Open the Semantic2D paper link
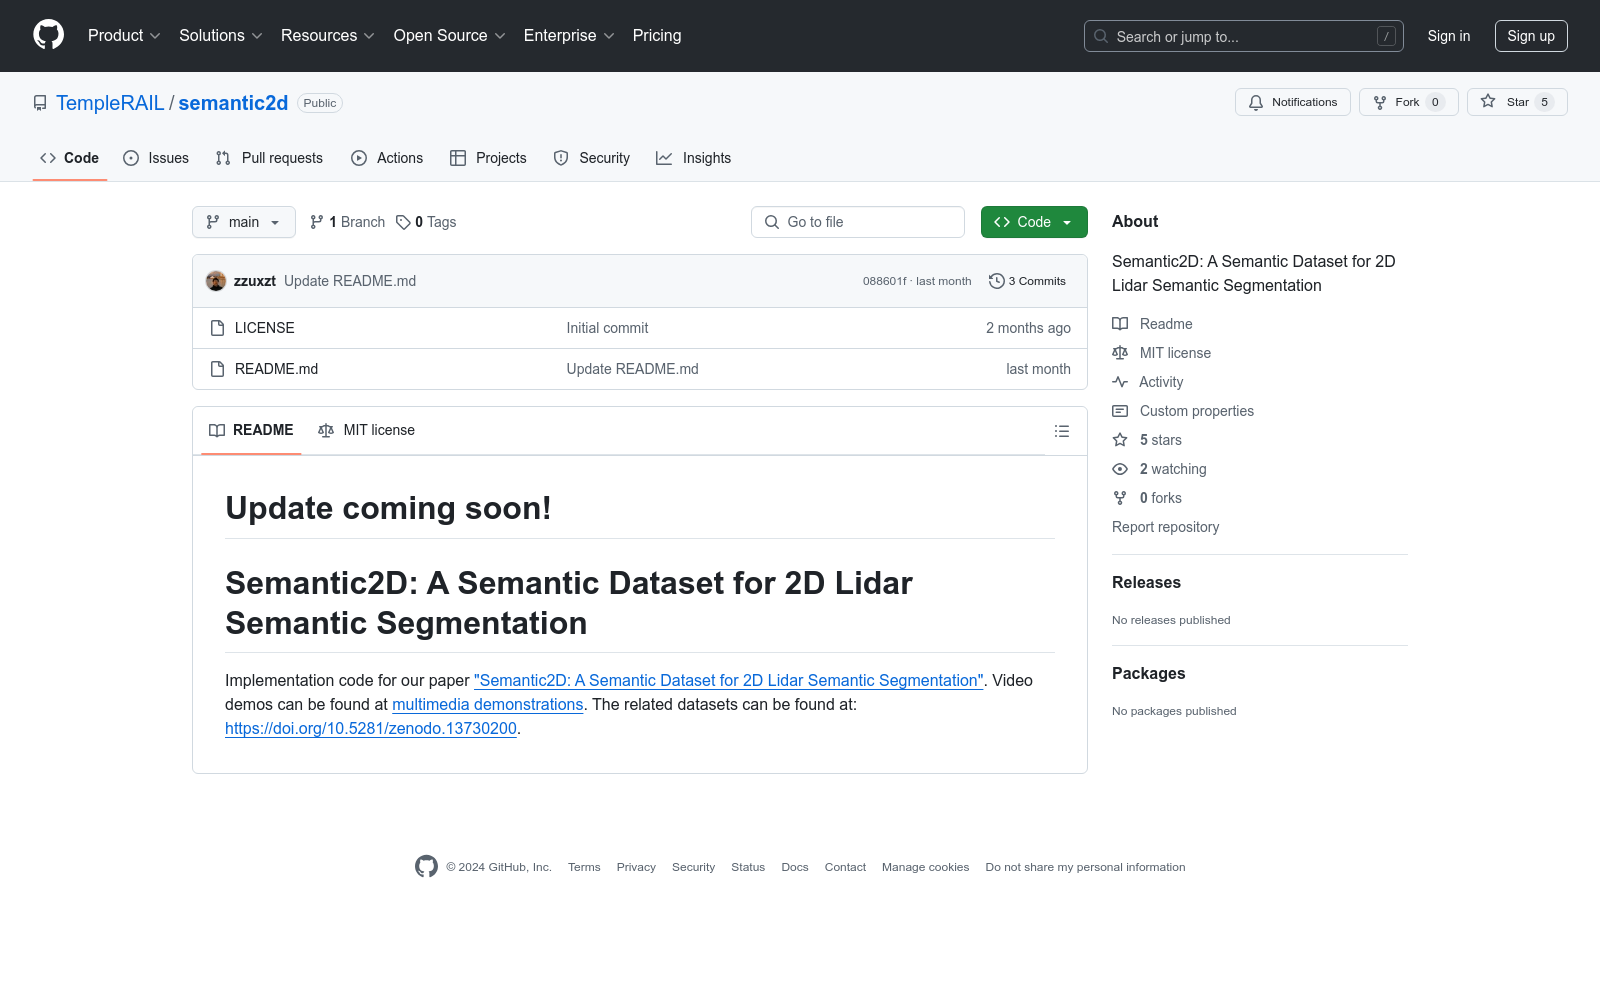Image resolution: width=1600 pixels, height=1000 pixels. click(729, 680)
